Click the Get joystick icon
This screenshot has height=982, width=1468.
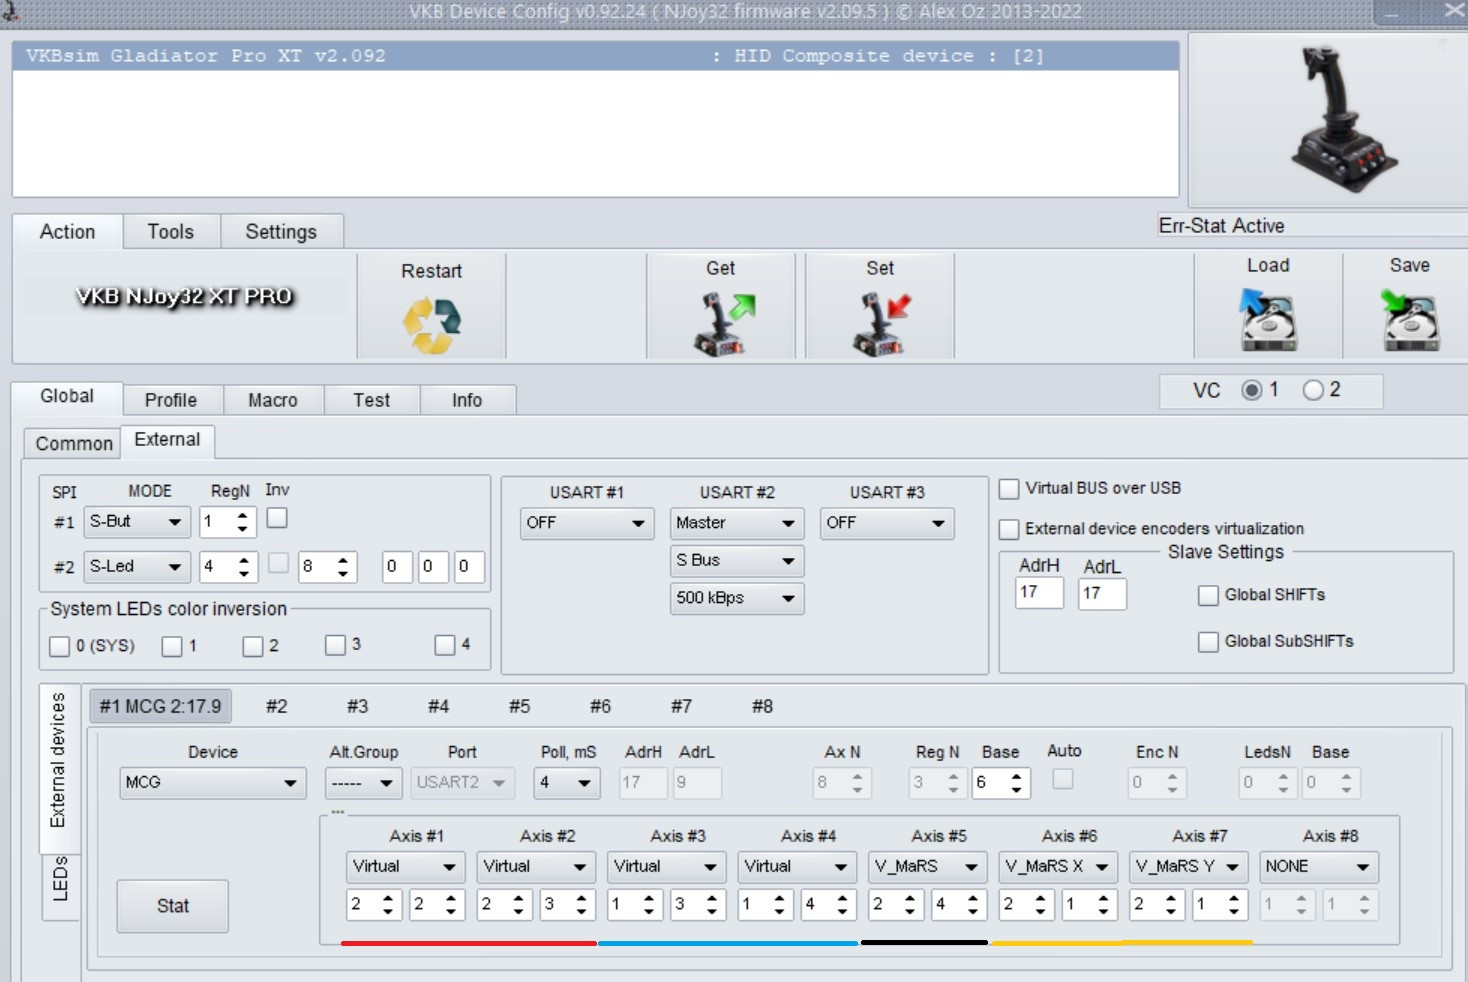tap(721, 323)
